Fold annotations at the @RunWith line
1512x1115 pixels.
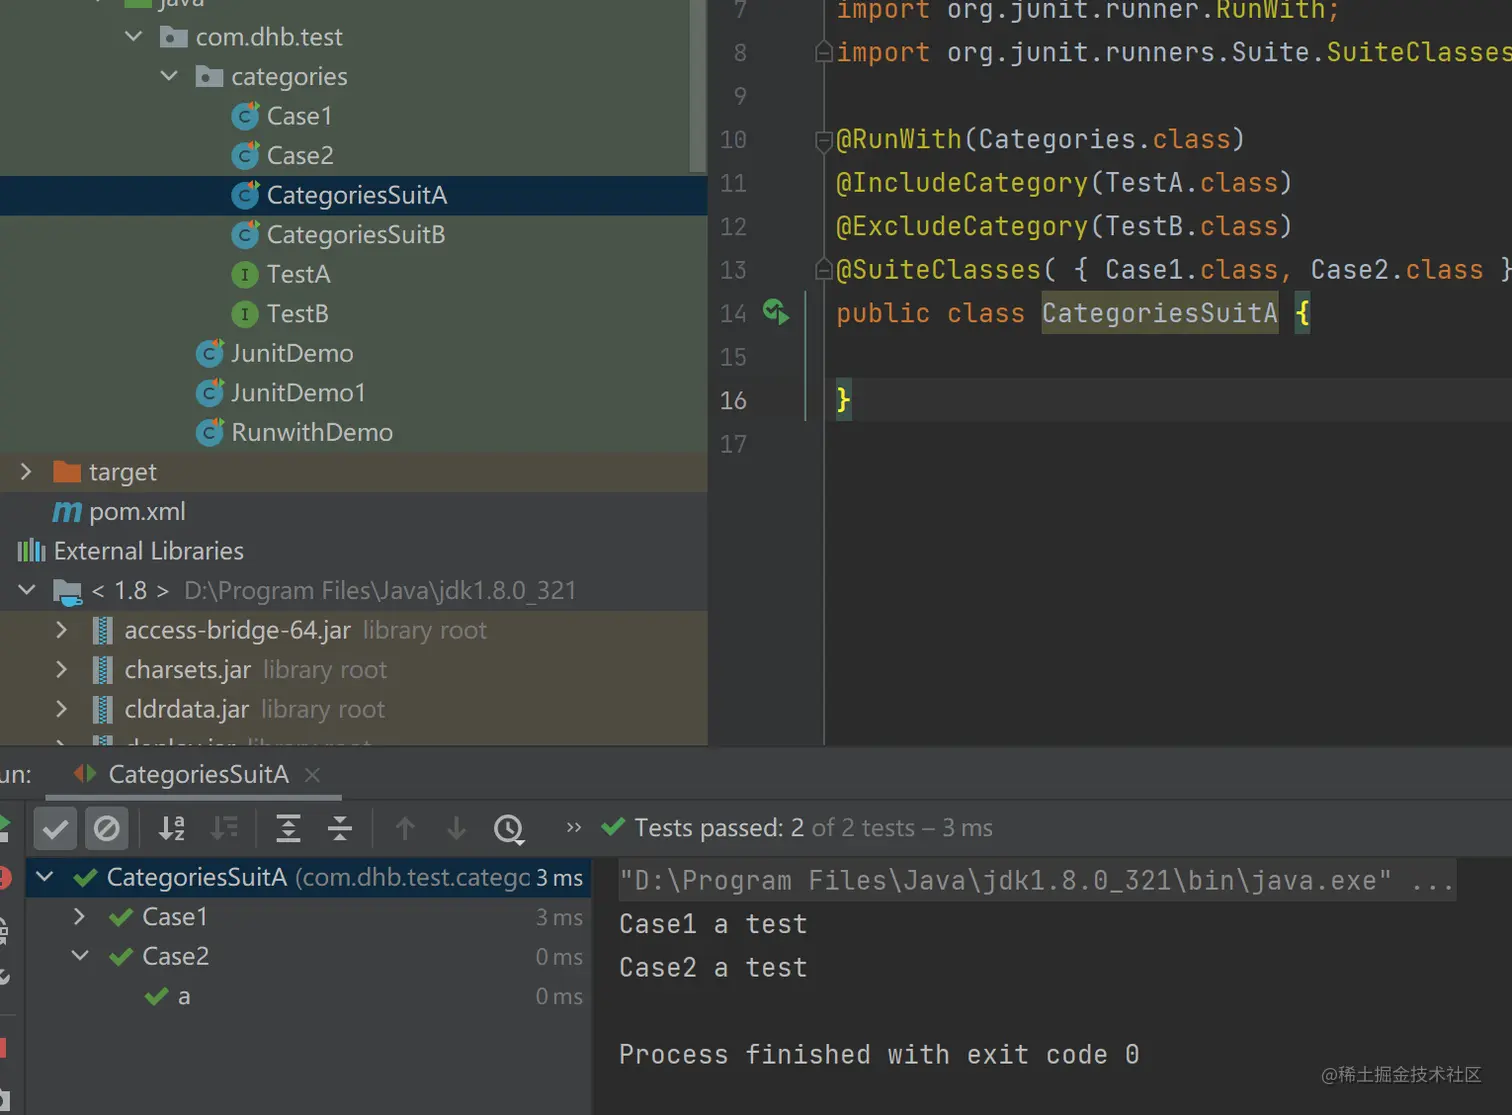coord(824,139)
